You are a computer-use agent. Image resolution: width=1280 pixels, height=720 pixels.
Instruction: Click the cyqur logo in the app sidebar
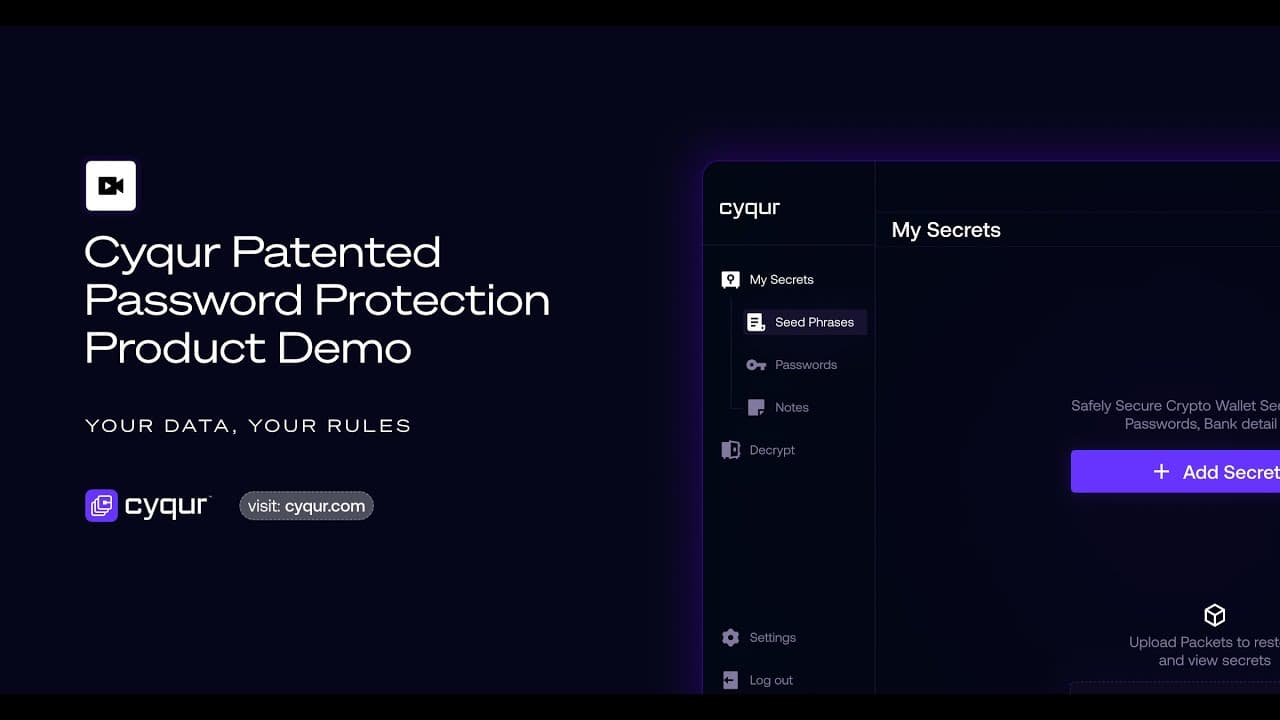(x=749, y=209)
